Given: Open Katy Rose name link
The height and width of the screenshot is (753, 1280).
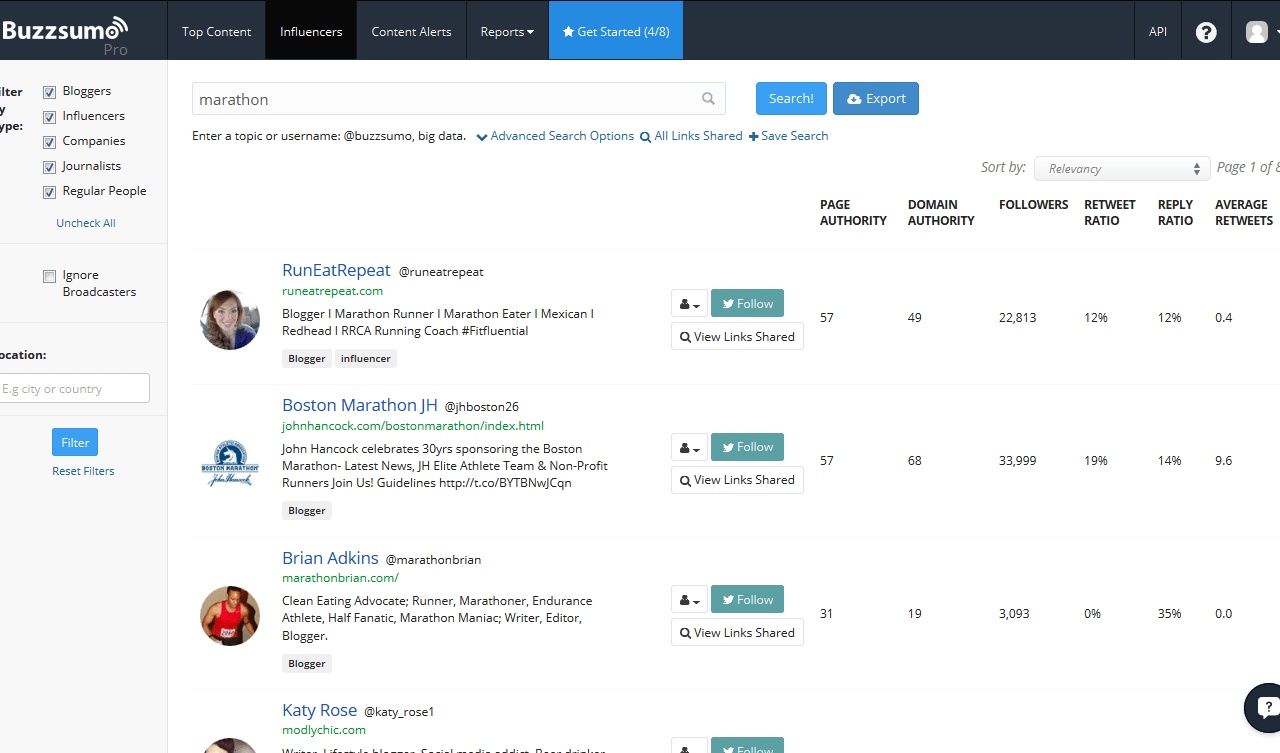Looking at the screenshot, I should (x=319, y=710).
